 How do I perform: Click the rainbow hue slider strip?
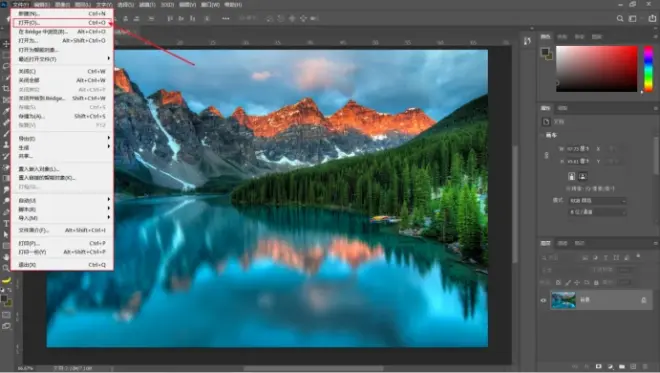tap(649, 69)
